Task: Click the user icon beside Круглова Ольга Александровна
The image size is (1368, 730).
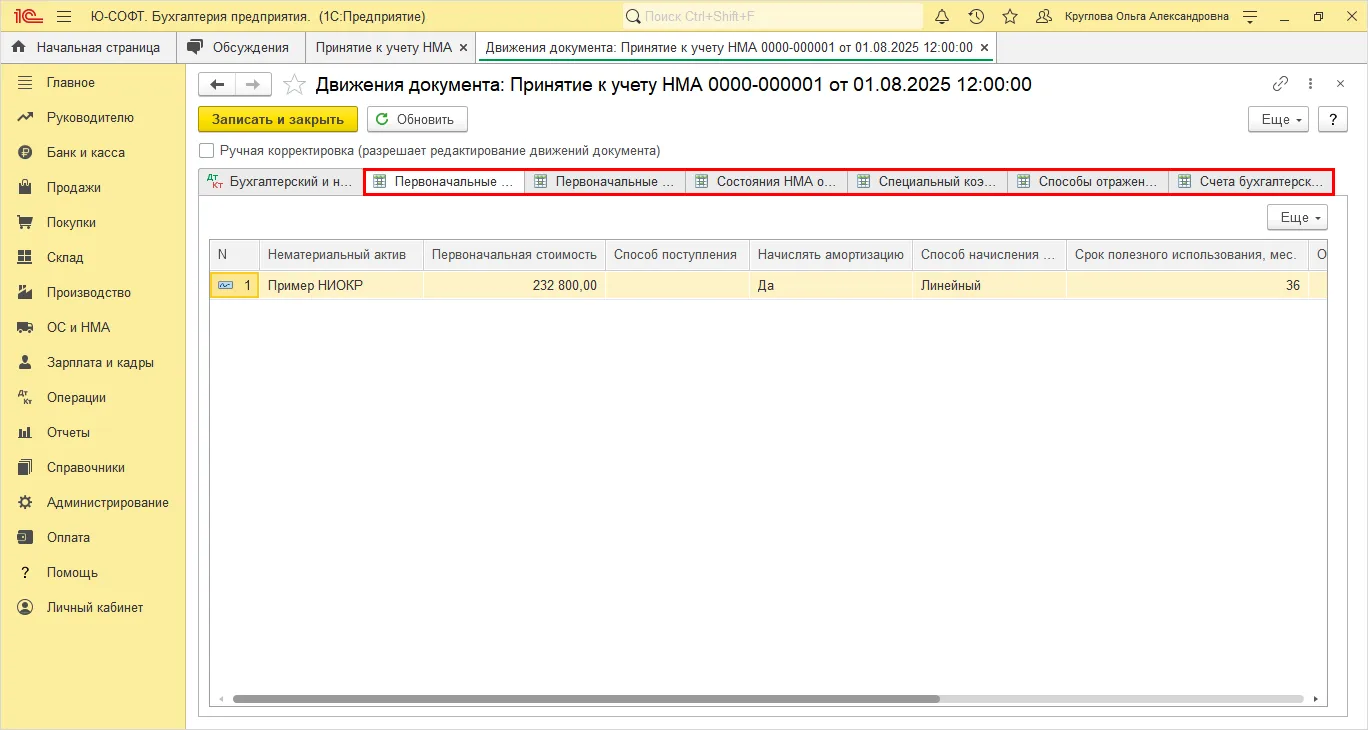Action: pos(1044,17)
